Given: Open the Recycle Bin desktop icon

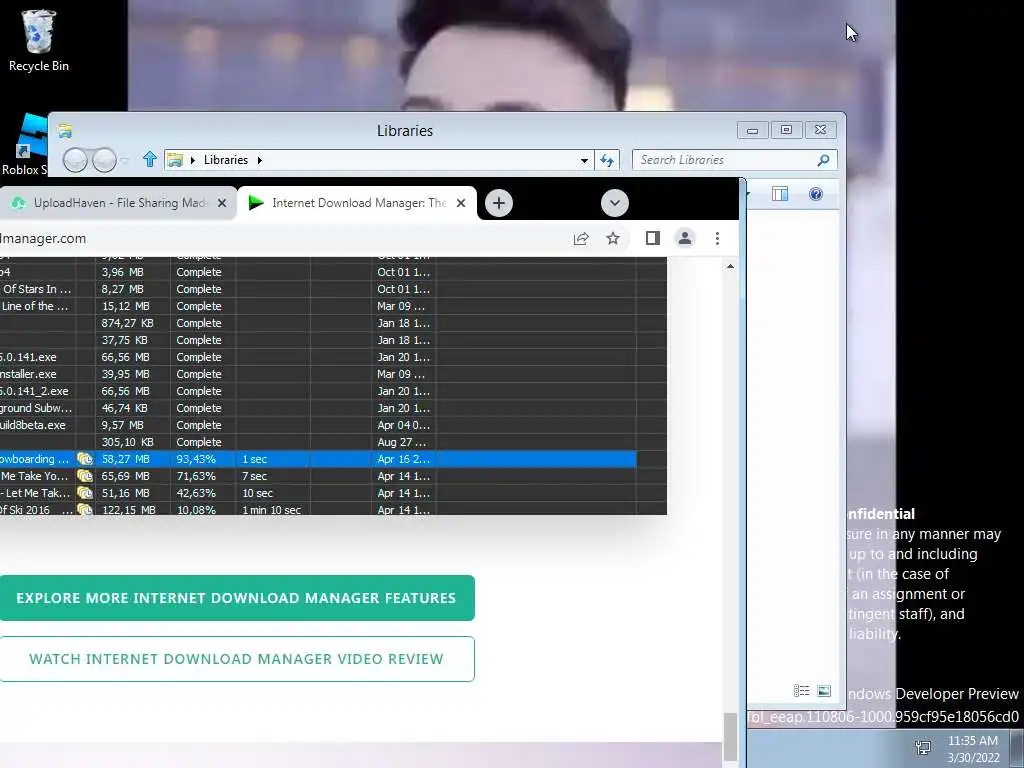Looking at the screenshot, I should coord(39,40).
